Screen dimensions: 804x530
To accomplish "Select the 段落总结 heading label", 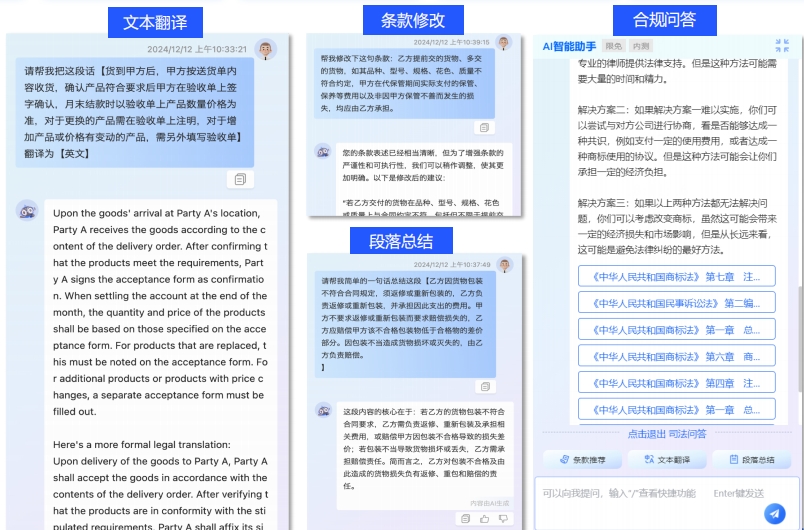I will (401, 241).
